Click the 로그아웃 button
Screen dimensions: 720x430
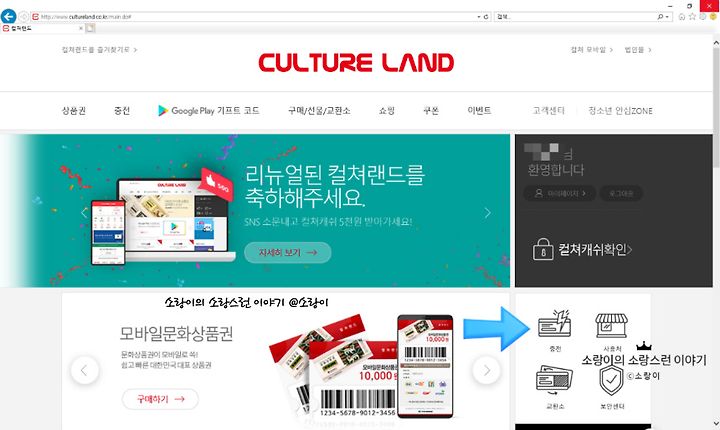(621, 193)
